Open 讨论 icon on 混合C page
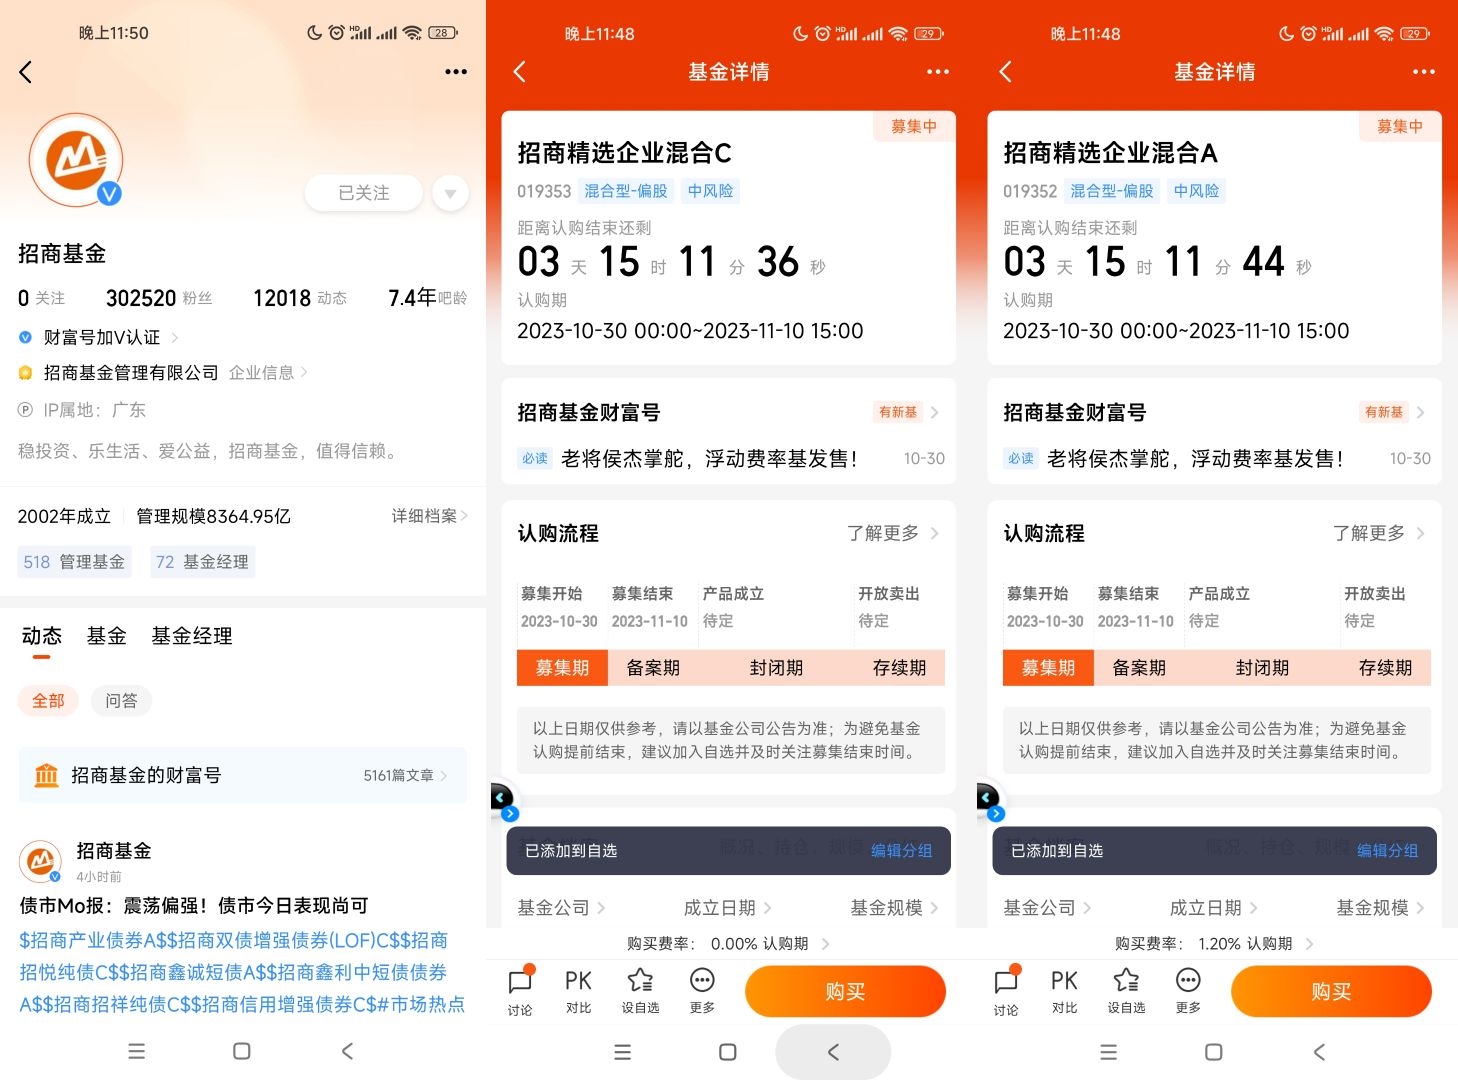The height and width of the screenshot is (1080, 1458). pyautogui.click(x=520, y=991)
